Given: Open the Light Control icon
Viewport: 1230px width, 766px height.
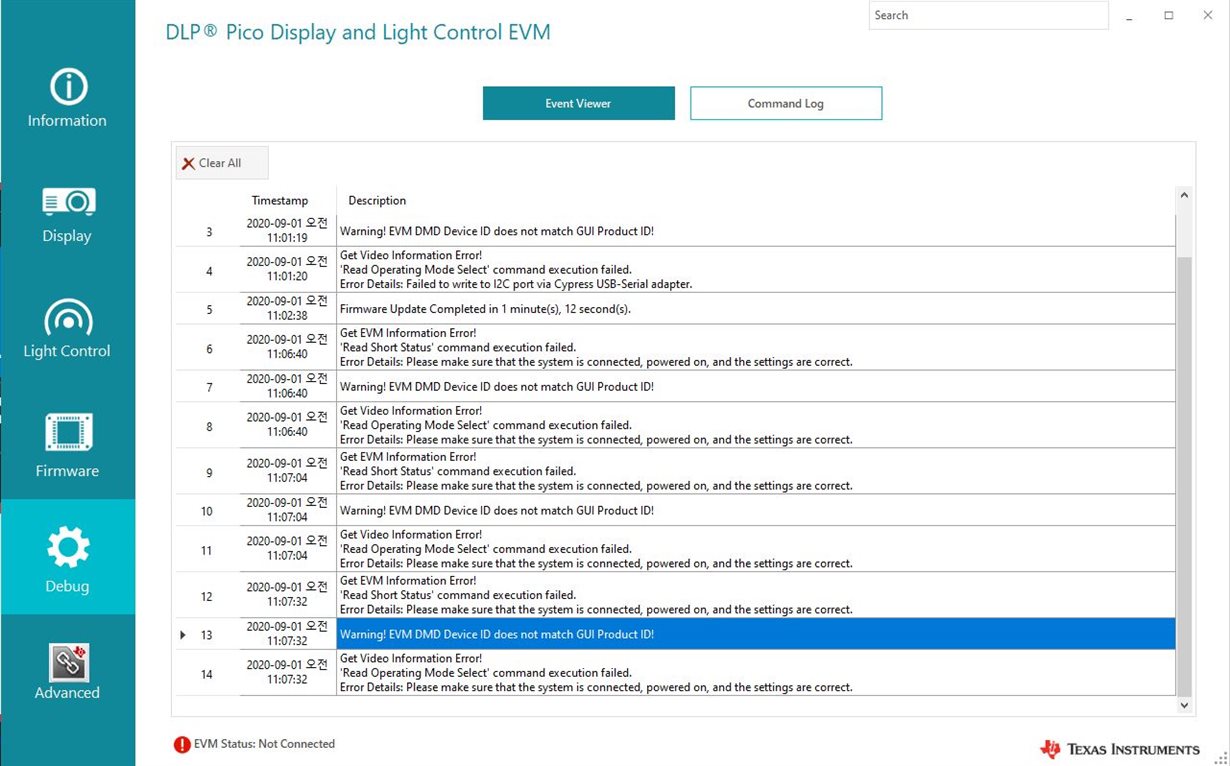Looking at the screenshot, I should [x=68, y=317].
